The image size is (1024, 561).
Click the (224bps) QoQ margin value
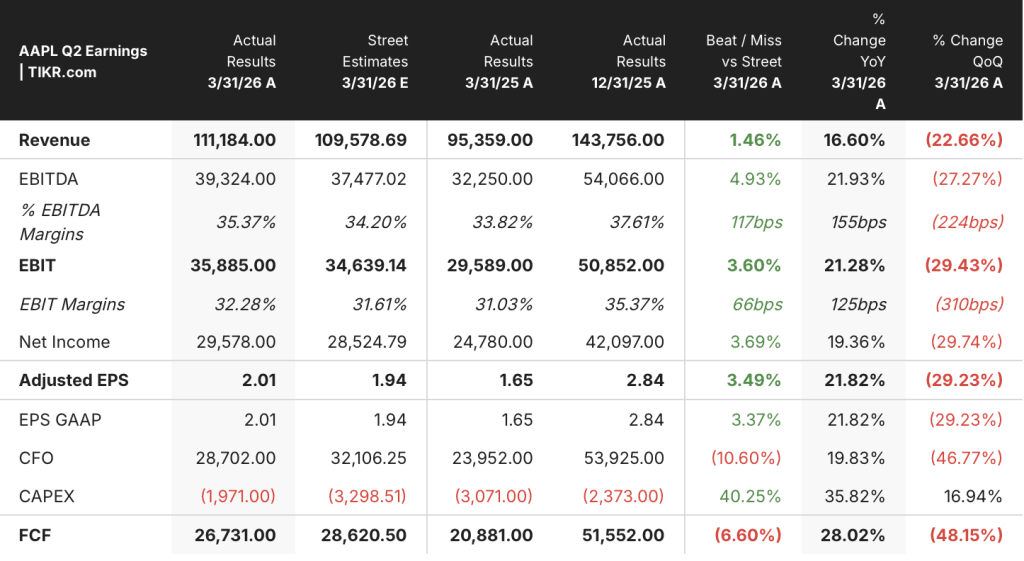pos(967,223)
